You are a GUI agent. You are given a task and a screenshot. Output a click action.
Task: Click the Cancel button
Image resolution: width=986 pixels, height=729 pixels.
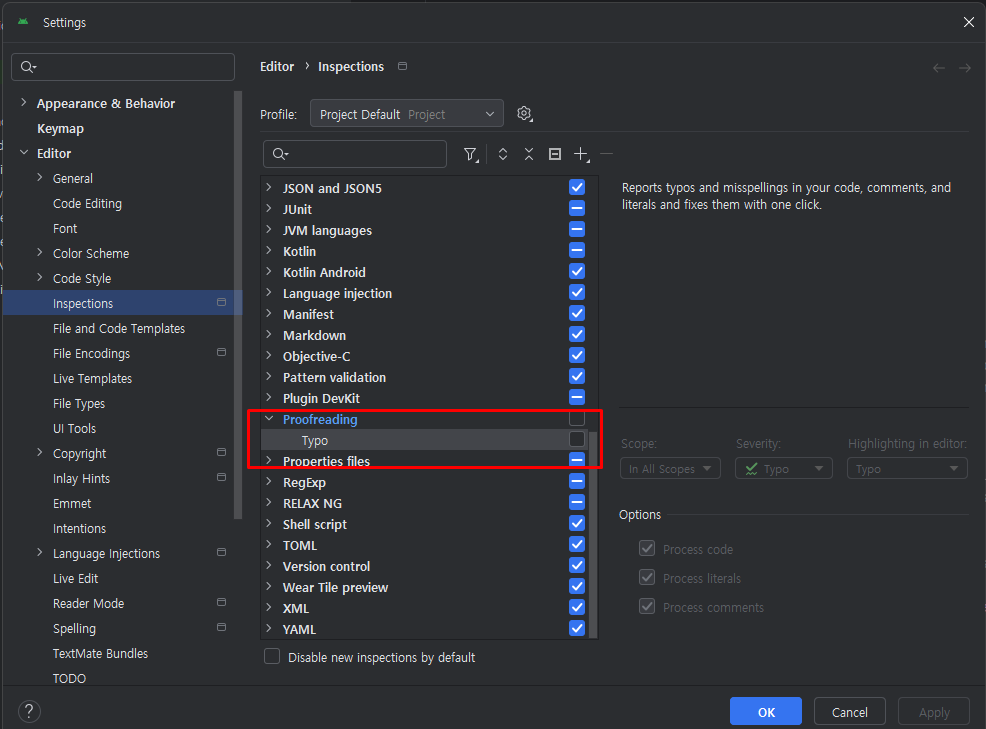pos(850,711)
